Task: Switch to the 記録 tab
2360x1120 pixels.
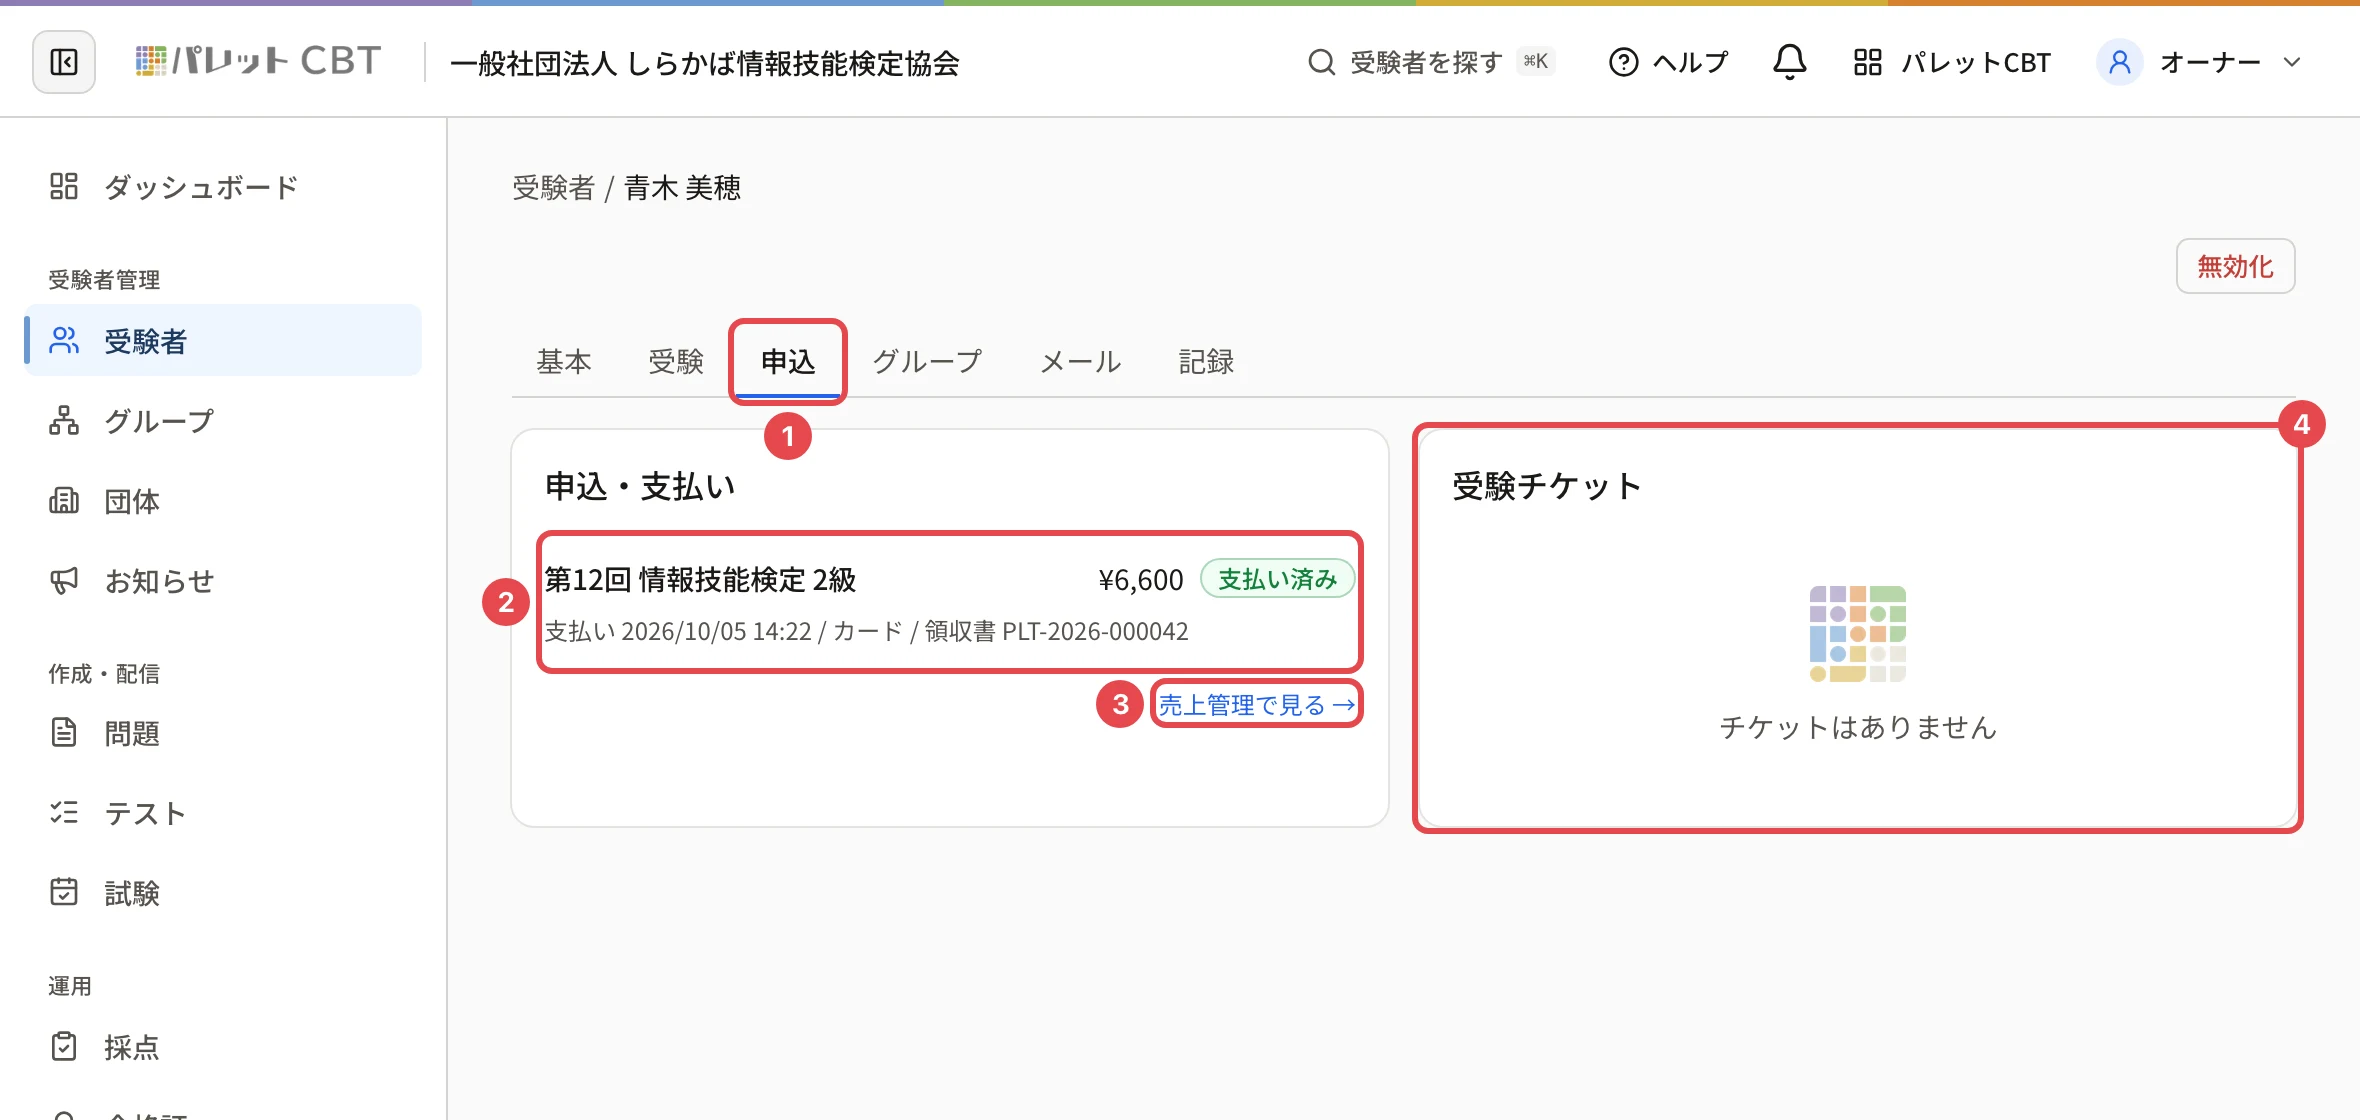Action: [x=1206, y=361]
